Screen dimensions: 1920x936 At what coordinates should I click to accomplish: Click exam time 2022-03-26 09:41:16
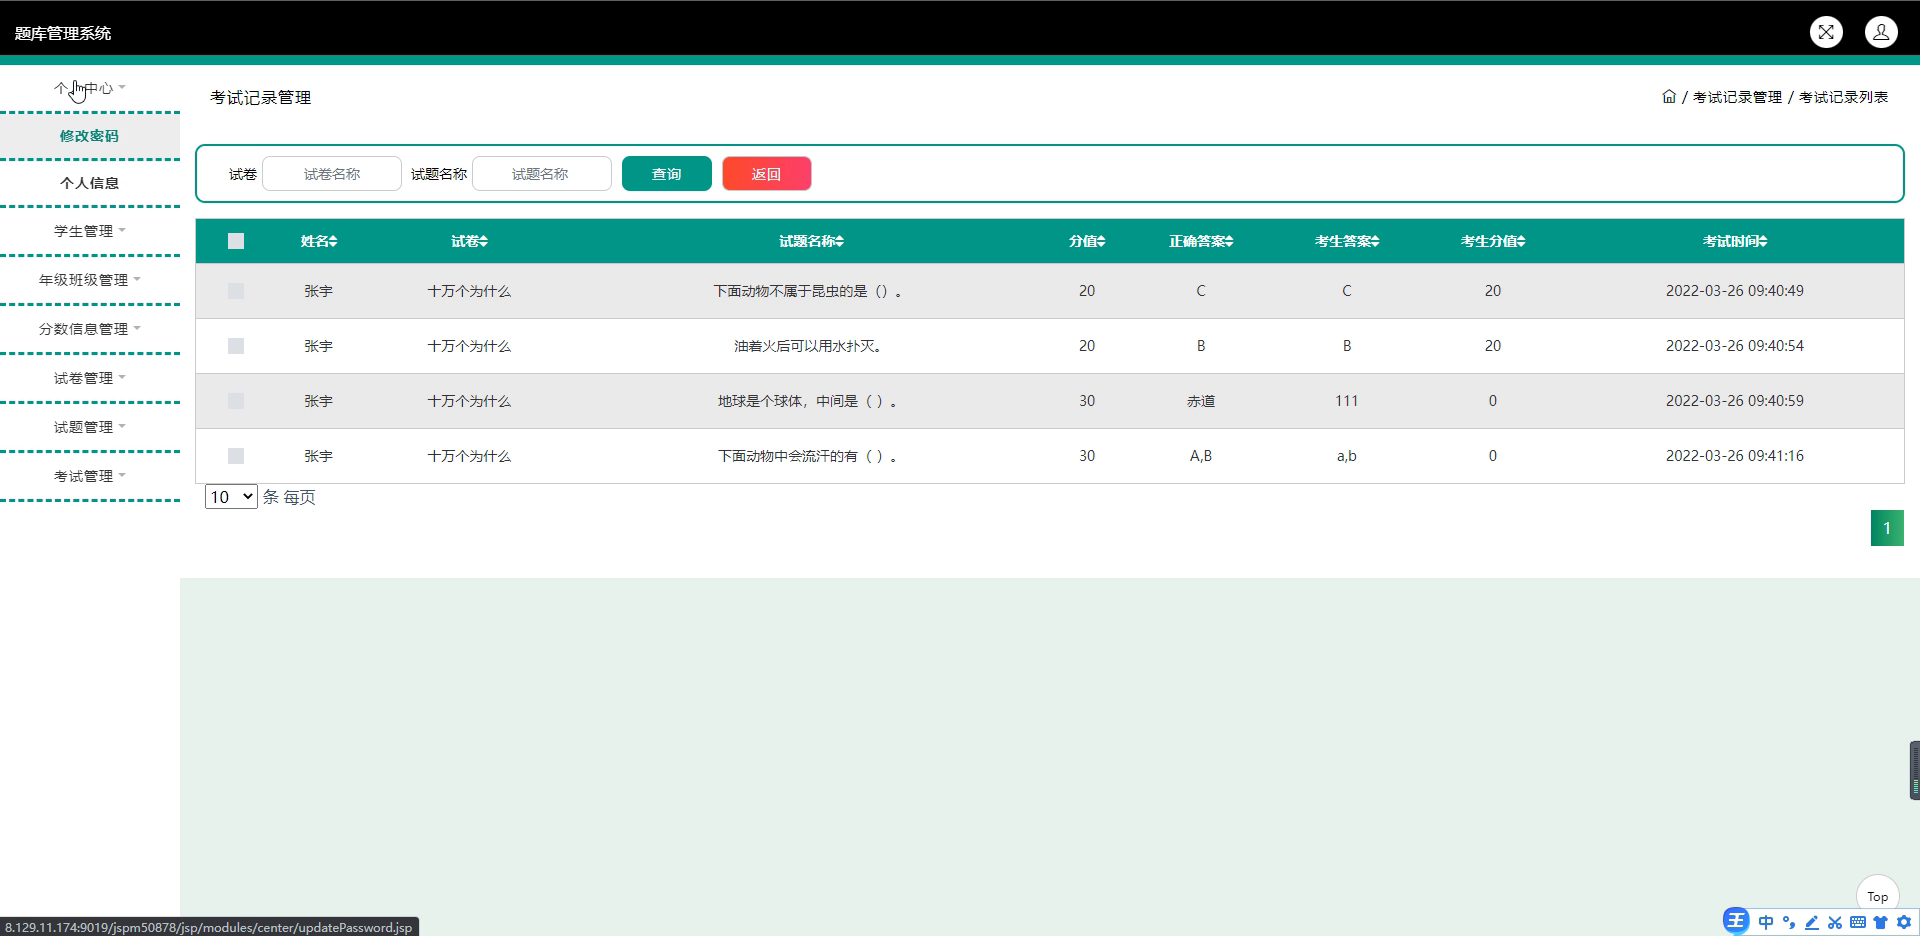click(x=1735, y=456)
